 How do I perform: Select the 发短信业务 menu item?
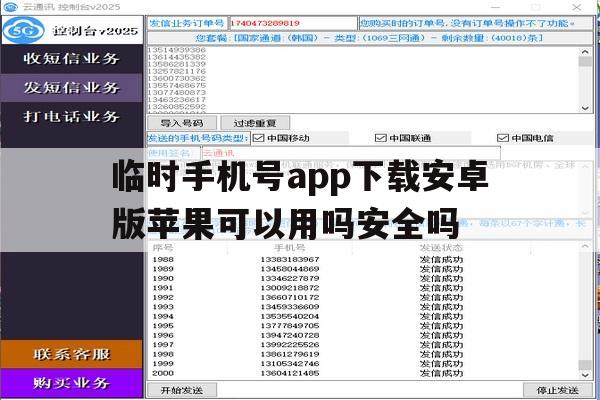click(72, 88)
